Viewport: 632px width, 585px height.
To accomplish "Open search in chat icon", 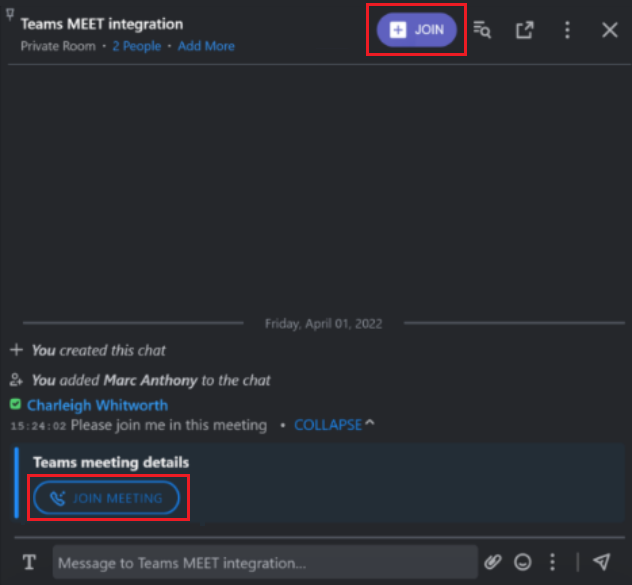I will click(482, 30).
